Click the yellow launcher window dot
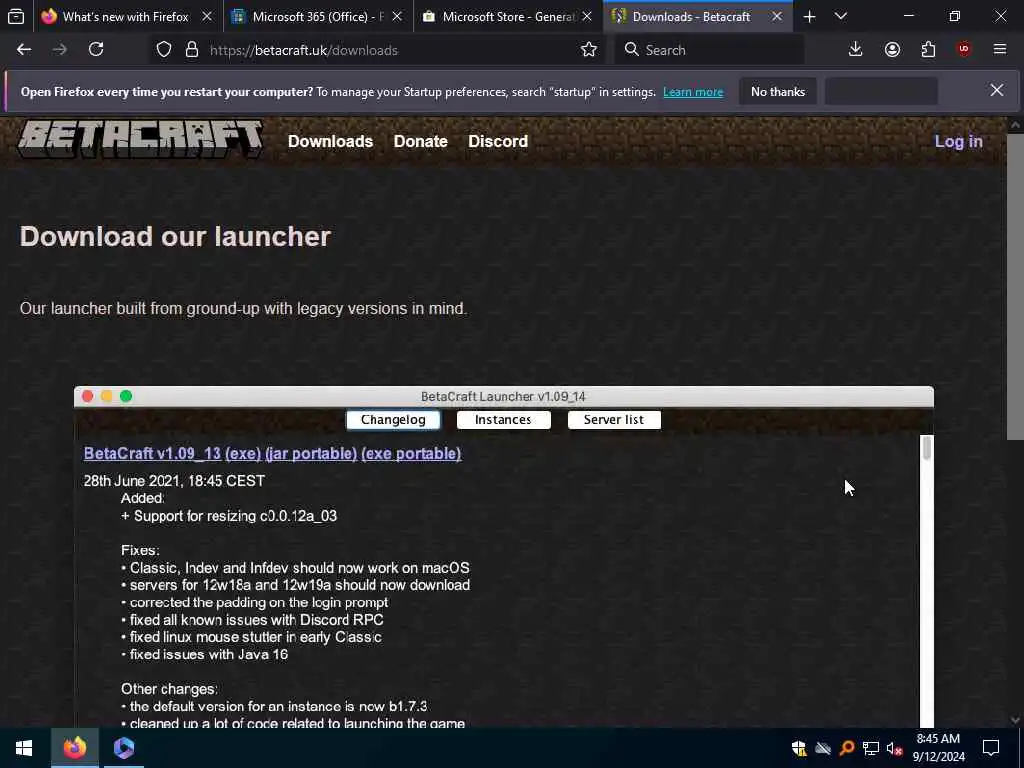Viewport: 1024px width, 768px height. click(106, 396)
